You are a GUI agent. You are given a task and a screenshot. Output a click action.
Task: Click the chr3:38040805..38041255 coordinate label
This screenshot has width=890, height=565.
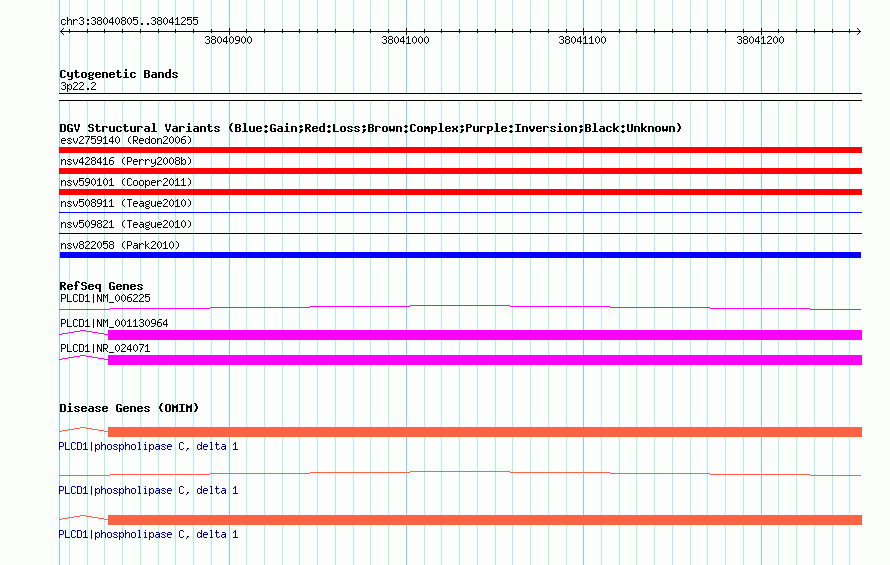coord(129,21)
